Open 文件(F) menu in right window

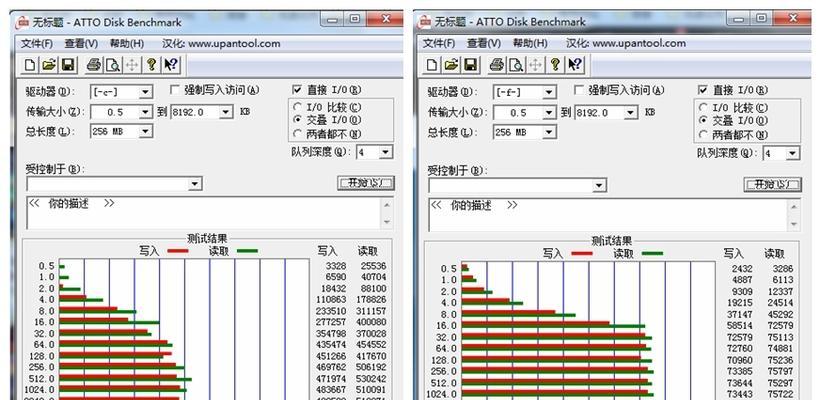click(439, 43)
